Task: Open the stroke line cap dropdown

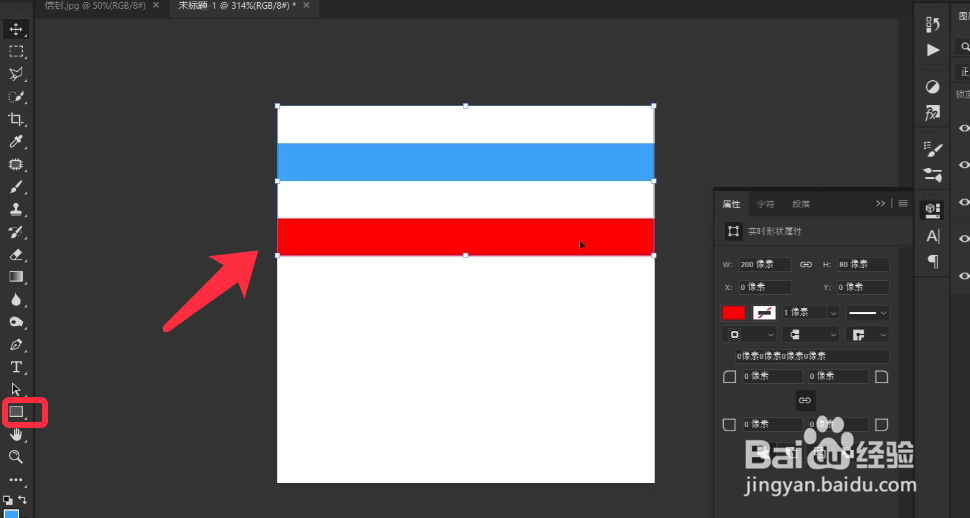Action: pyautogui.click(x=810, y=334)
